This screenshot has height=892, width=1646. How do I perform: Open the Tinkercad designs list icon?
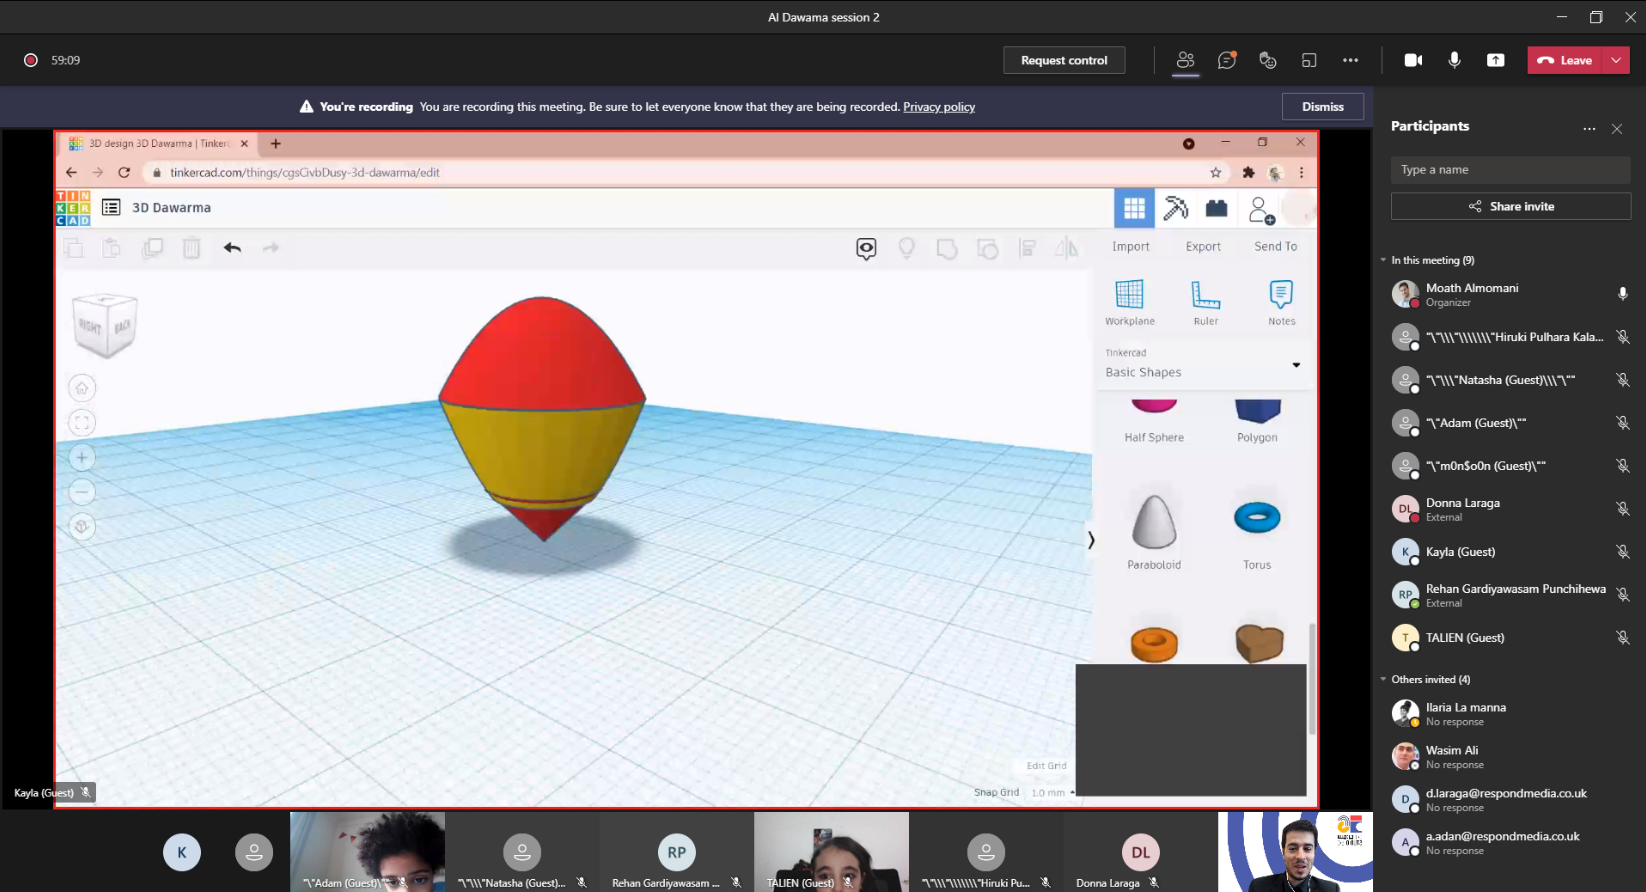point(111,207)
